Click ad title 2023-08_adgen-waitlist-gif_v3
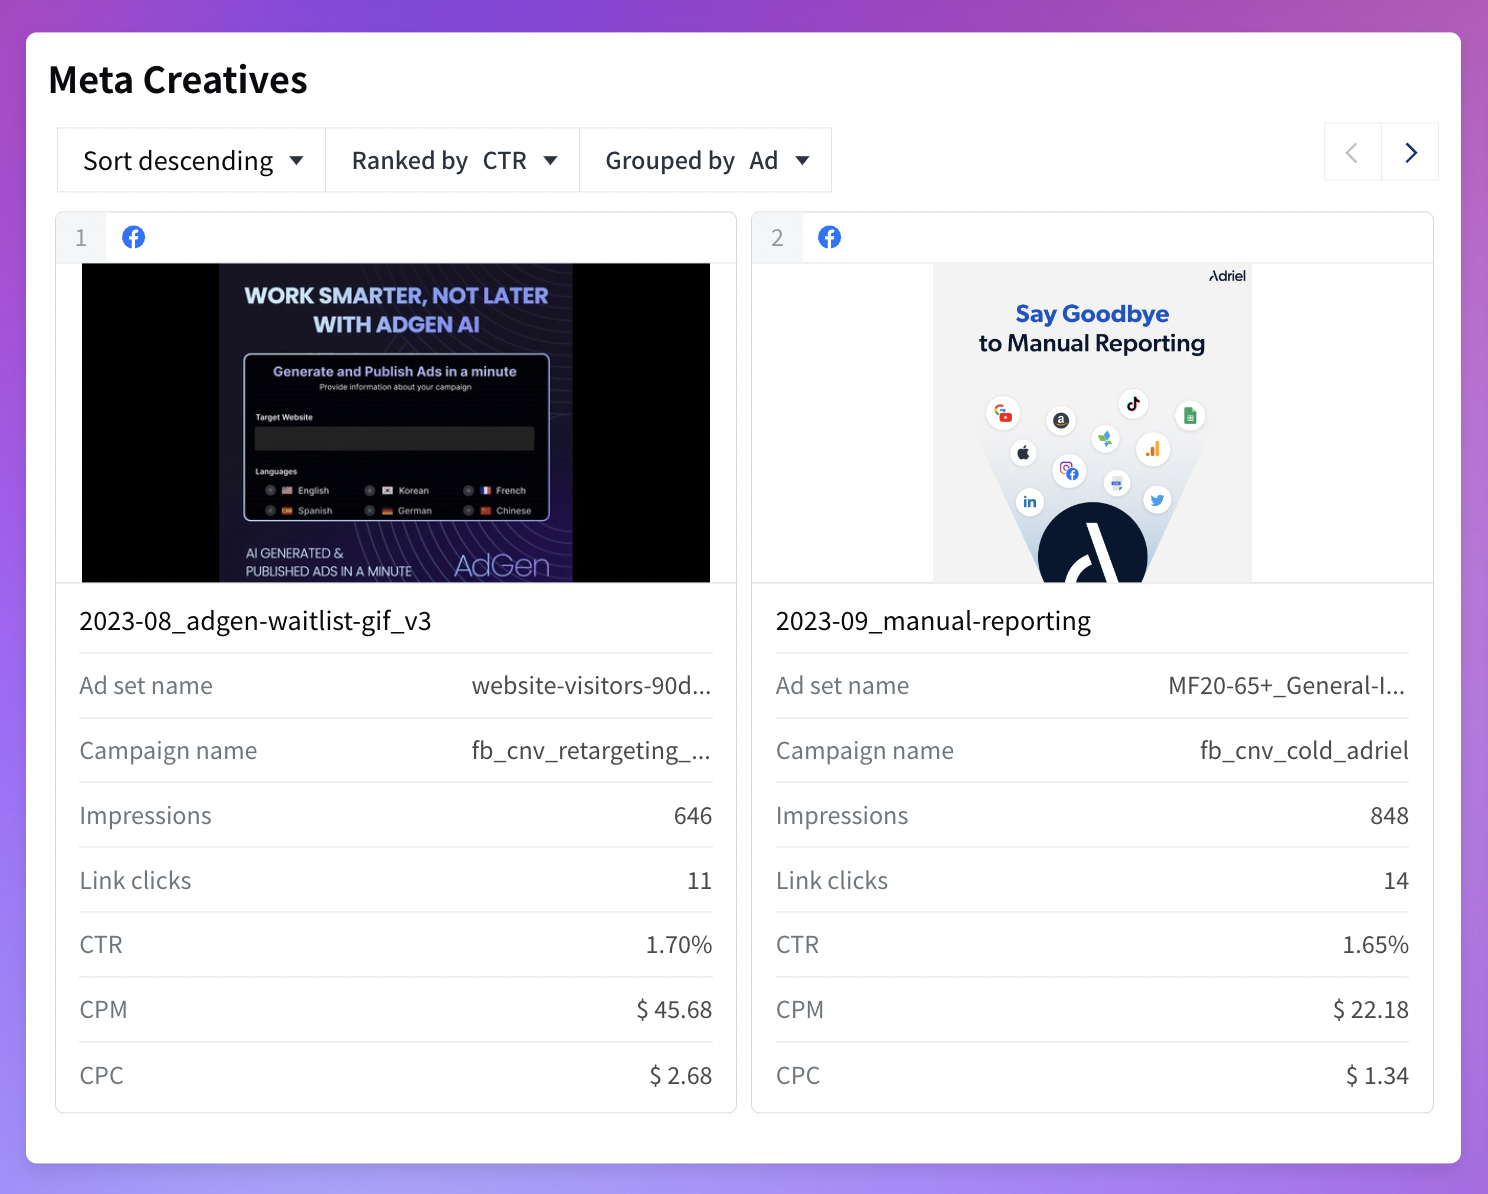 point(255,621)
